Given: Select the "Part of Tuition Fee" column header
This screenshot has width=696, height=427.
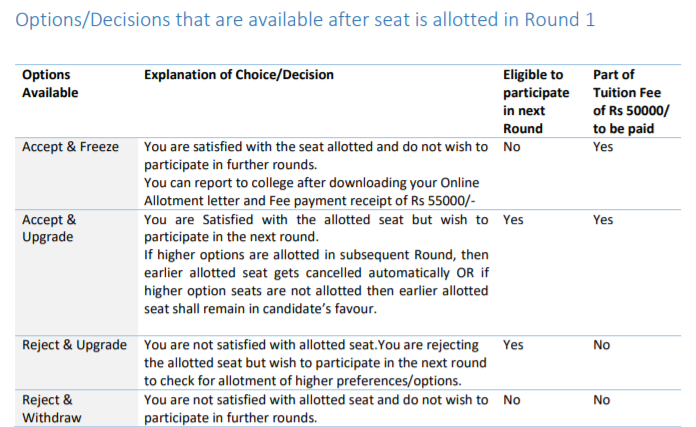Looking at the screenshot, I should pos(630,101).
